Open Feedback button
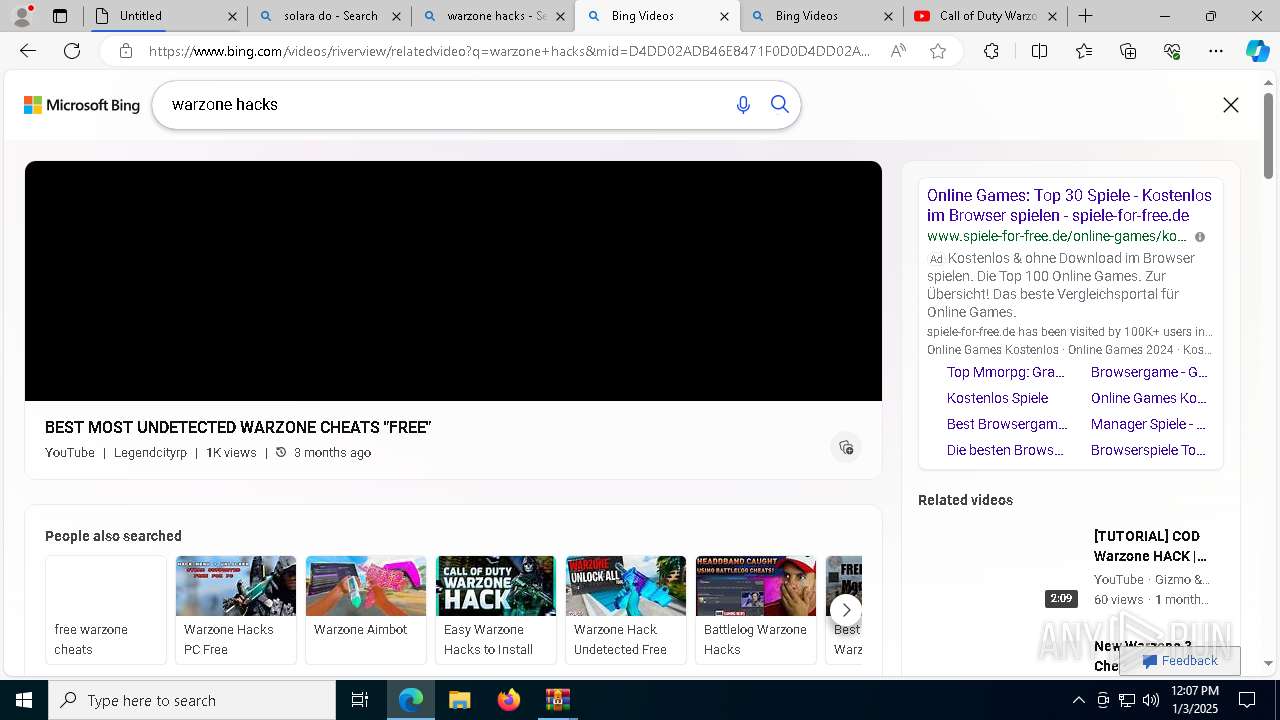This screenshot has height=720, width=1280. pos(1180,661)
